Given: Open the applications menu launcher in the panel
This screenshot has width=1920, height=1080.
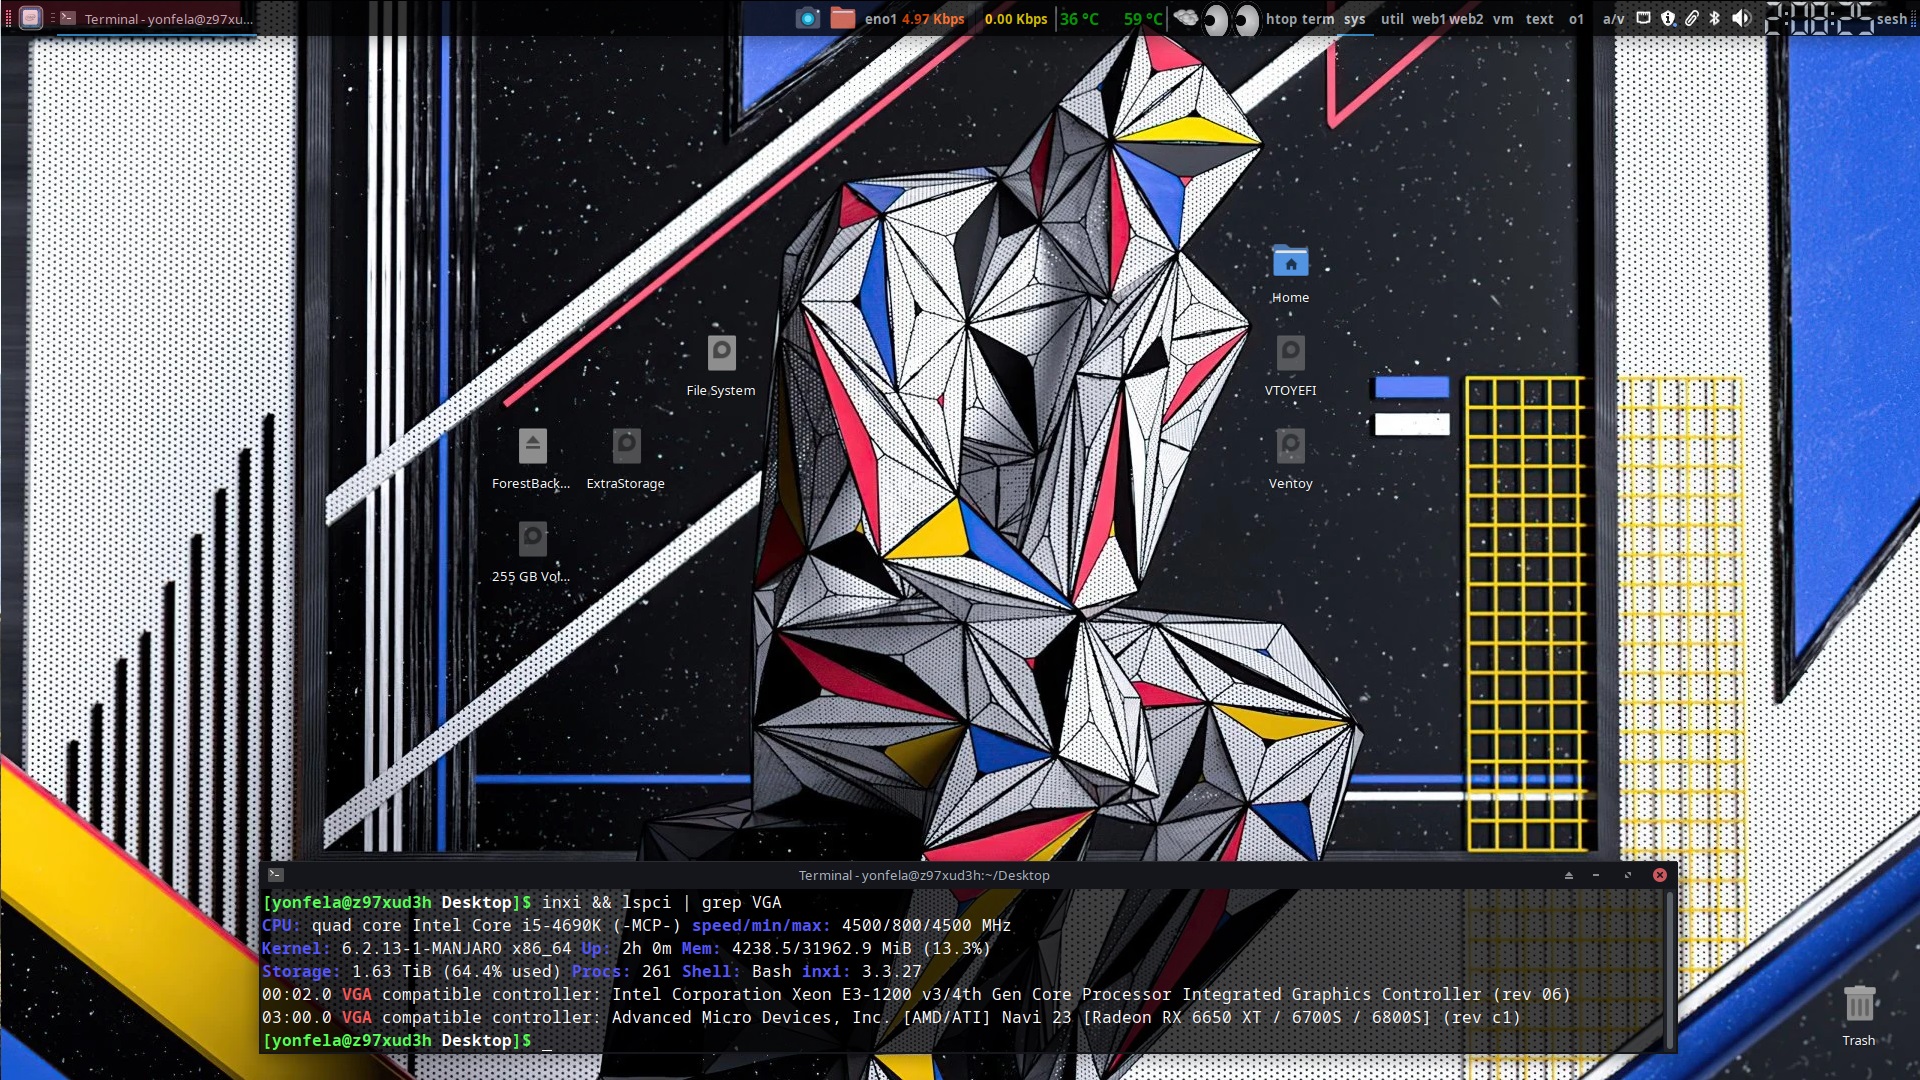Looking at the screenshot, I should 31,18.
